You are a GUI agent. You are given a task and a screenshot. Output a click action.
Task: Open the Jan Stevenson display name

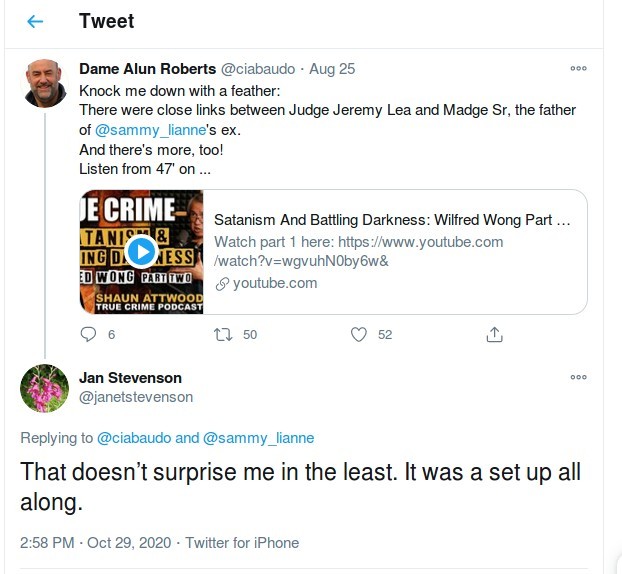click(x=130, y=378)
